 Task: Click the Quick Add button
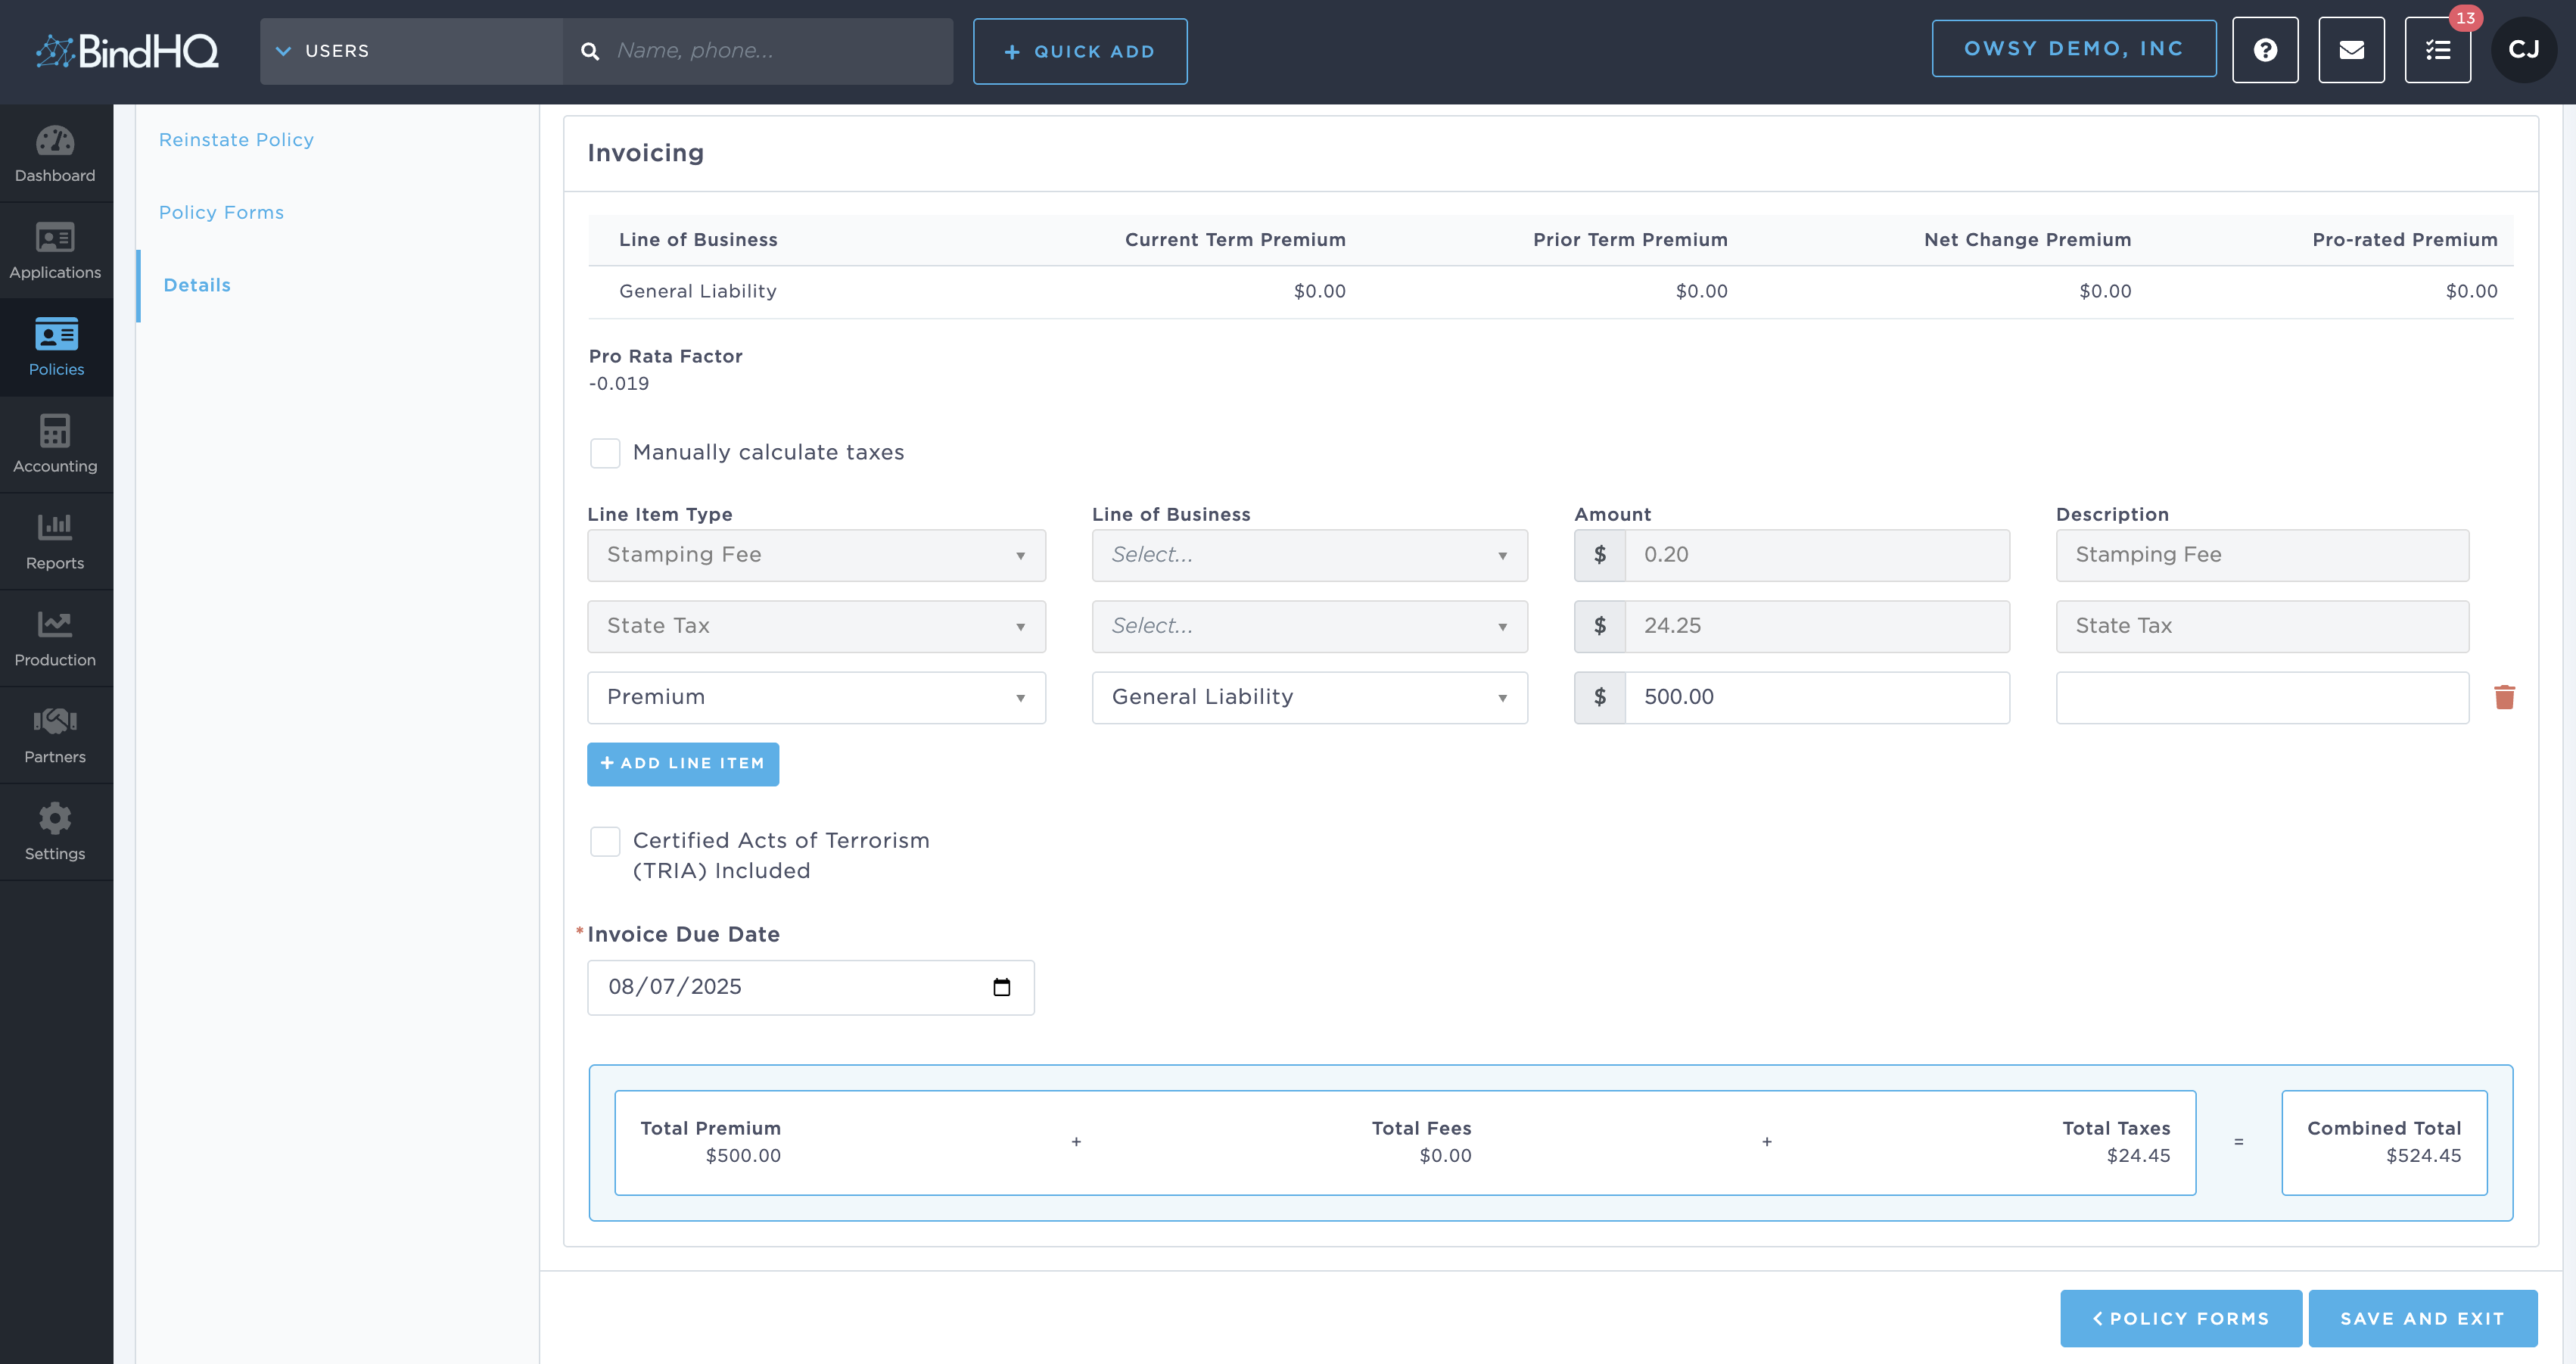[x=1080, y=51]
